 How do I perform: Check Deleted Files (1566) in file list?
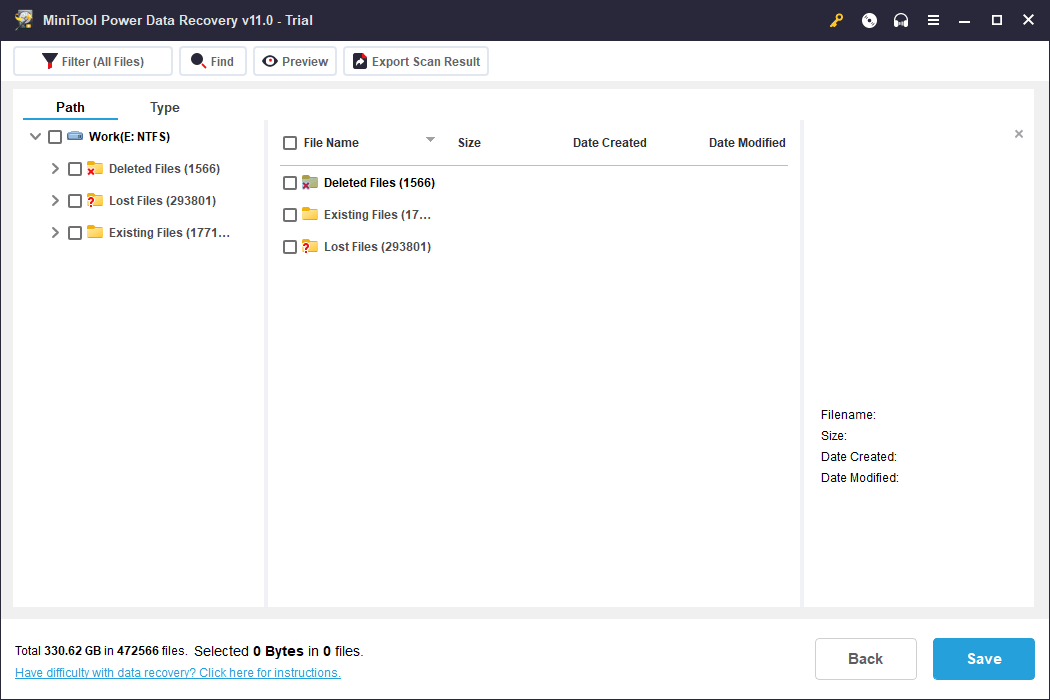click(290, 183)
